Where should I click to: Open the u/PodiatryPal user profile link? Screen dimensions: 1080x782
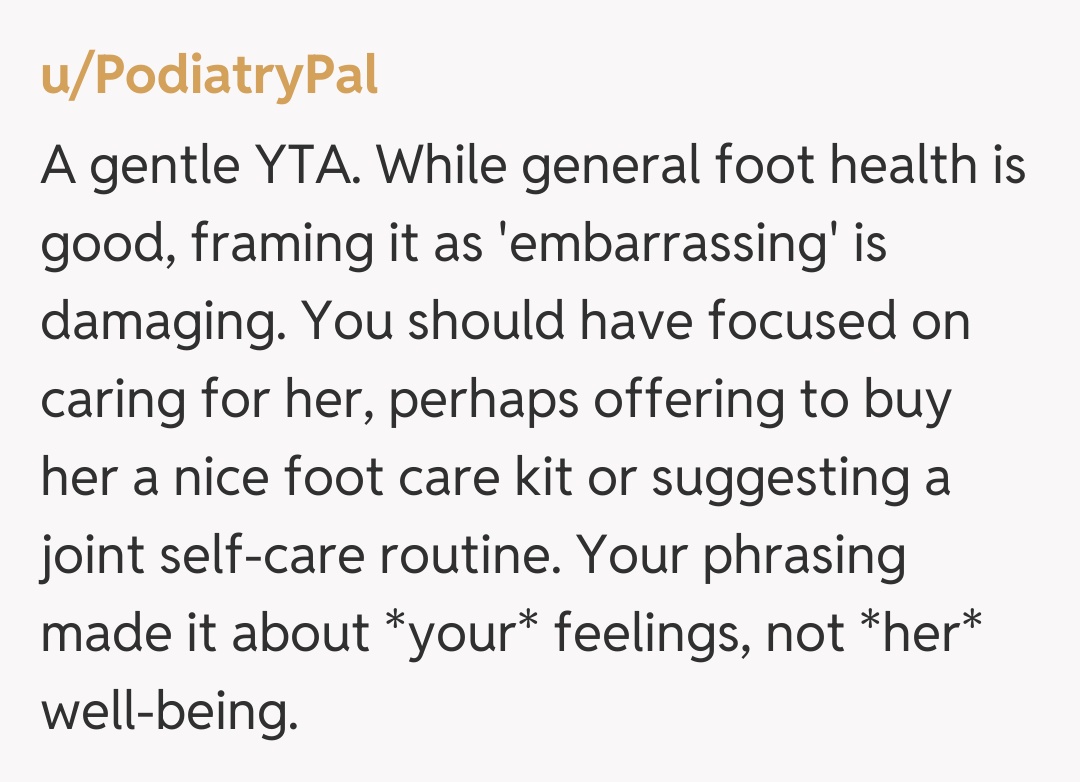[x=209, y=77]
